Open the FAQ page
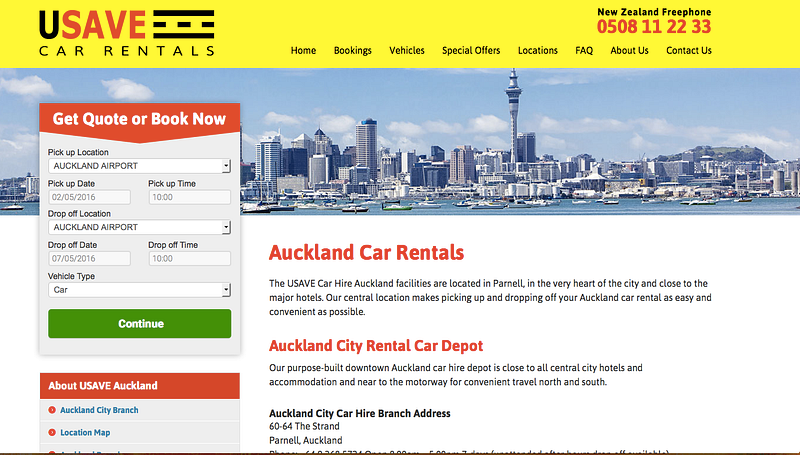800x455 pixels. [x=584, y=50]
